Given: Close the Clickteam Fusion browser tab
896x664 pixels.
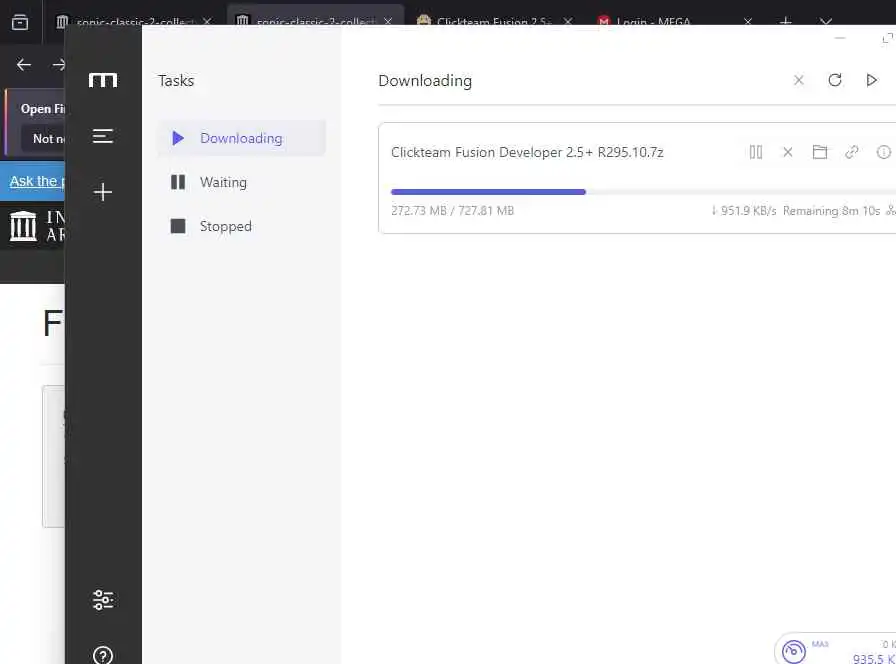Looking at the screenshot, I should [567, 21].
